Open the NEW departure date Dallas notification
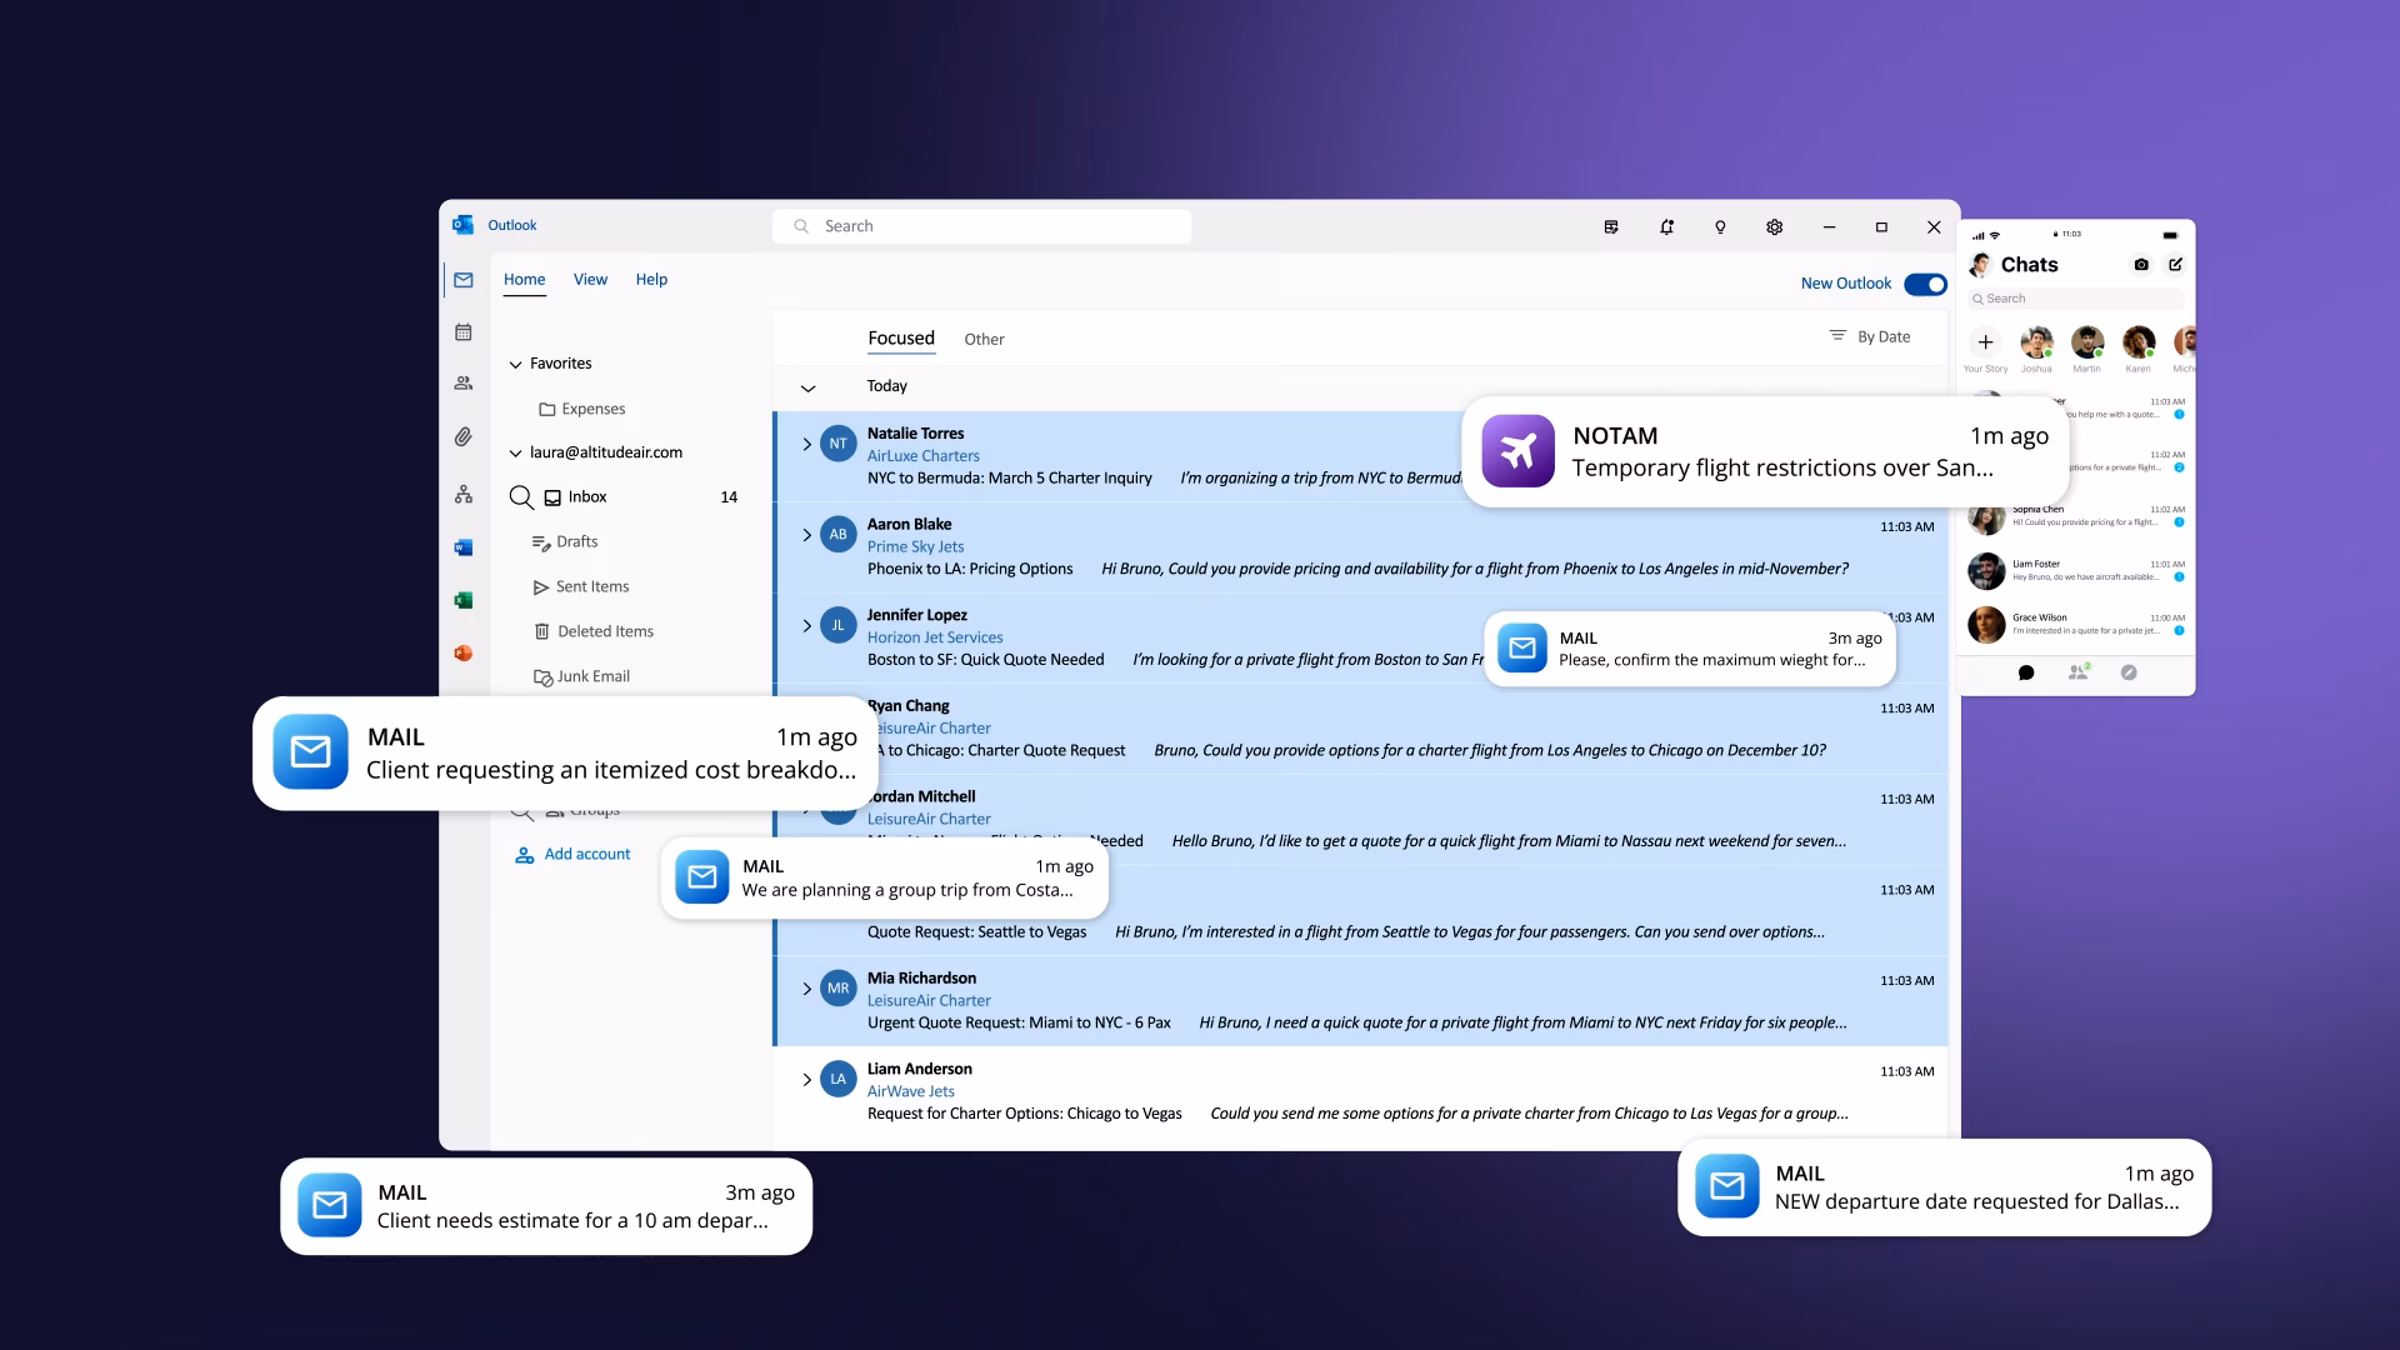 [x=1944, y=1187]
